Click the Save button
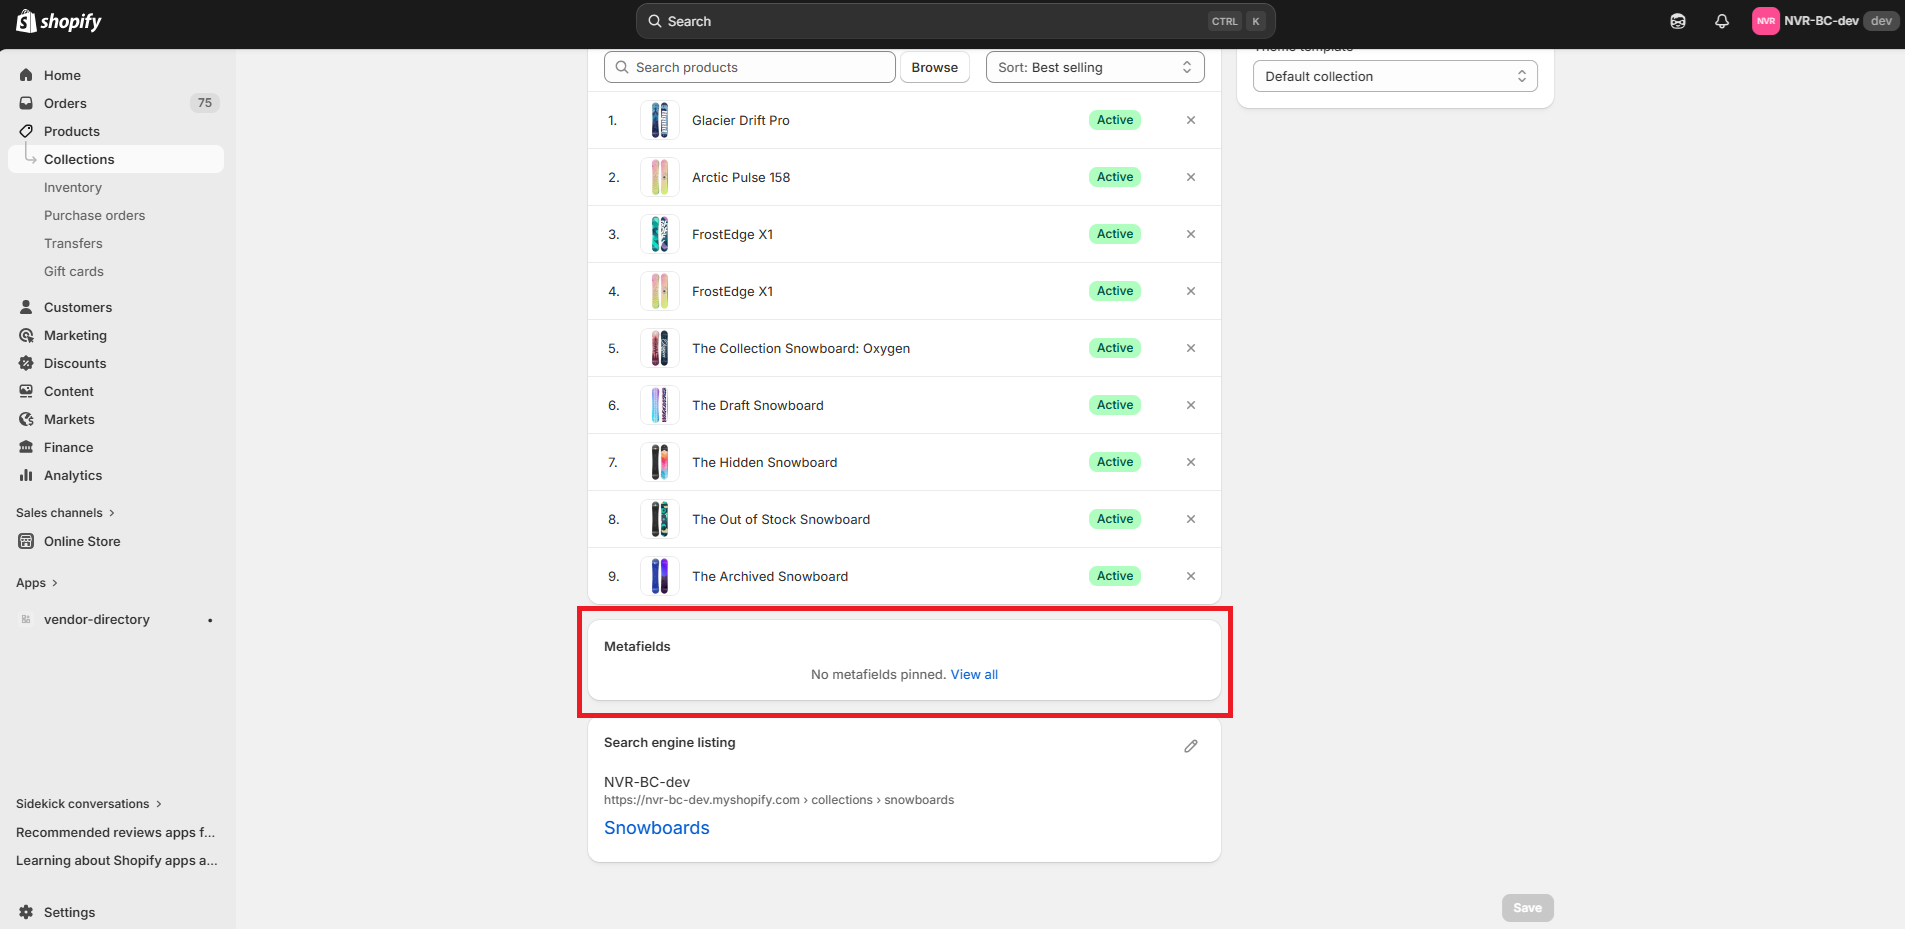The image size is (1905, 929). (1527, 908)
